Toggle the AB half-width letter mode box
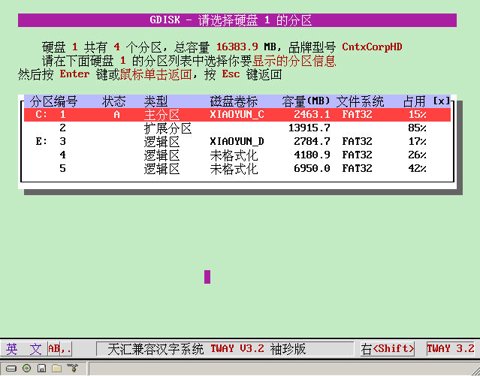This screenshot has height=376, width=480. tap(54, 349)
